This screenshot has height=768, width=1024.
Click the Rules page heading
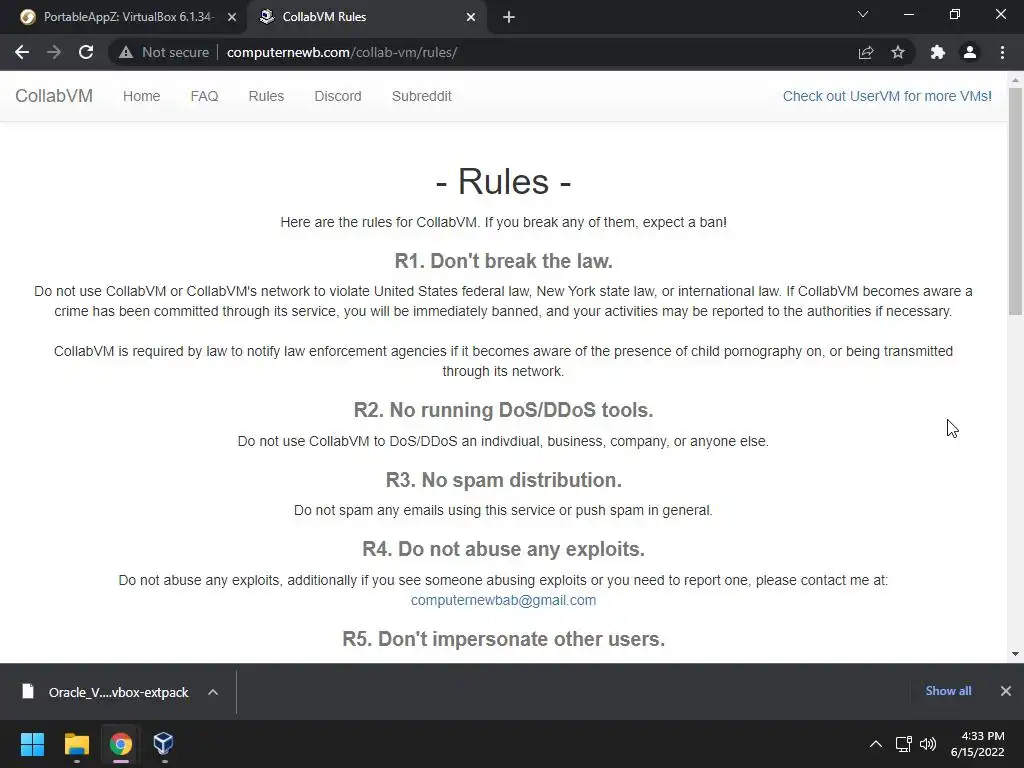(x=504, y=181)
